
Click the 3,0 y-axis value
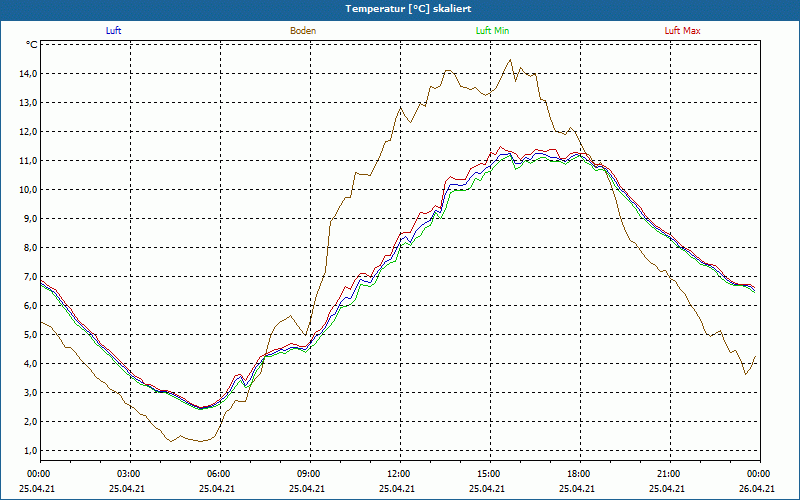click(31, 392)
